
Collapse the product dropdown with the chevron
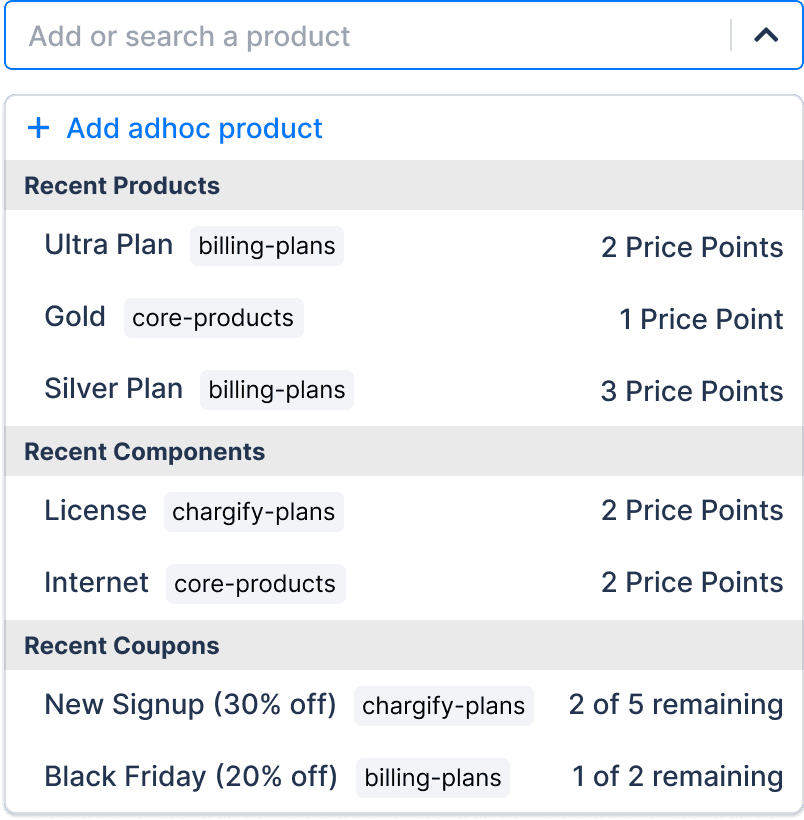coord(766,36)
